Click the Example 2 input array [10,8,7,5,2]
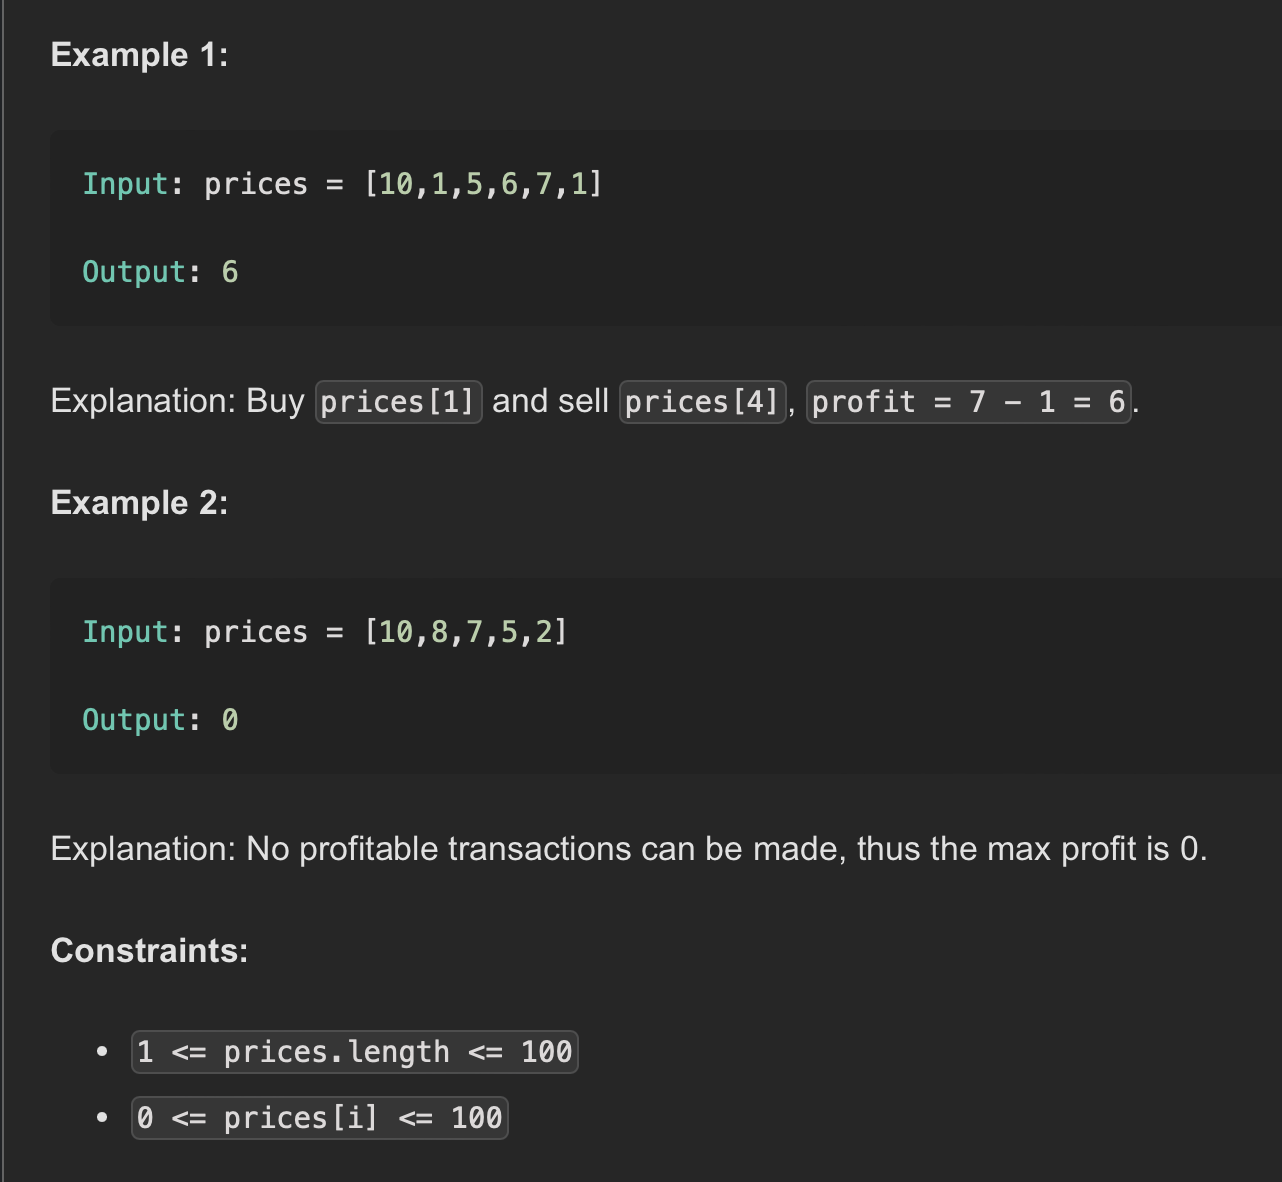 (466, 632)
